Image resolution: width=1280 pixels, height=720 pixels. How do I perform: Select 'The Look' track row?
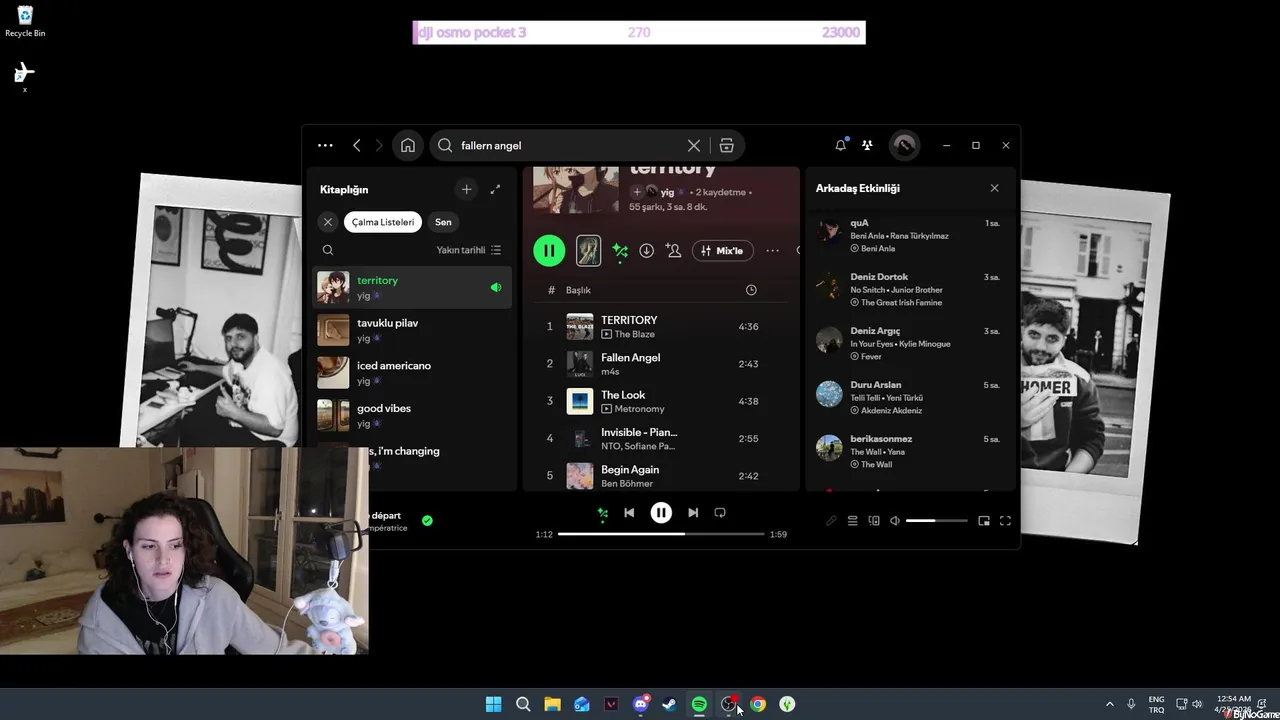coord(660,401)
